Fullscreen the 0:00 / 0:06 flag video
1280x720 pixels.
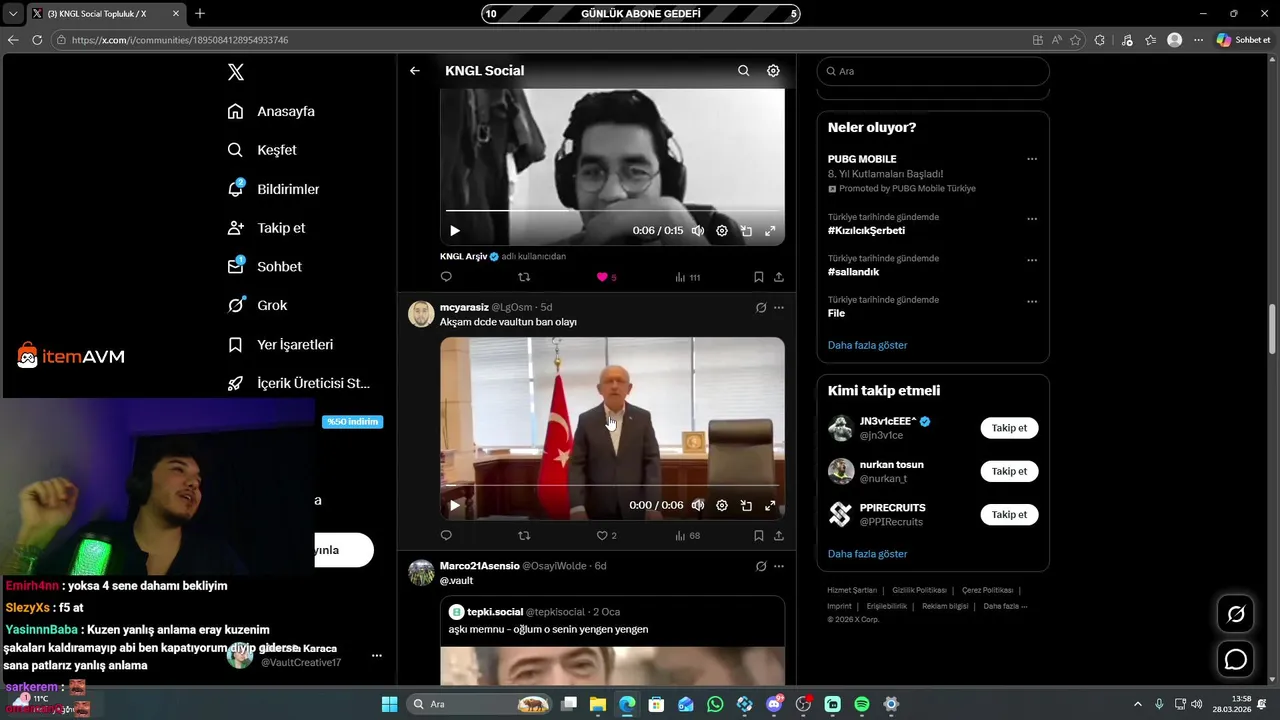click(770, 506)
